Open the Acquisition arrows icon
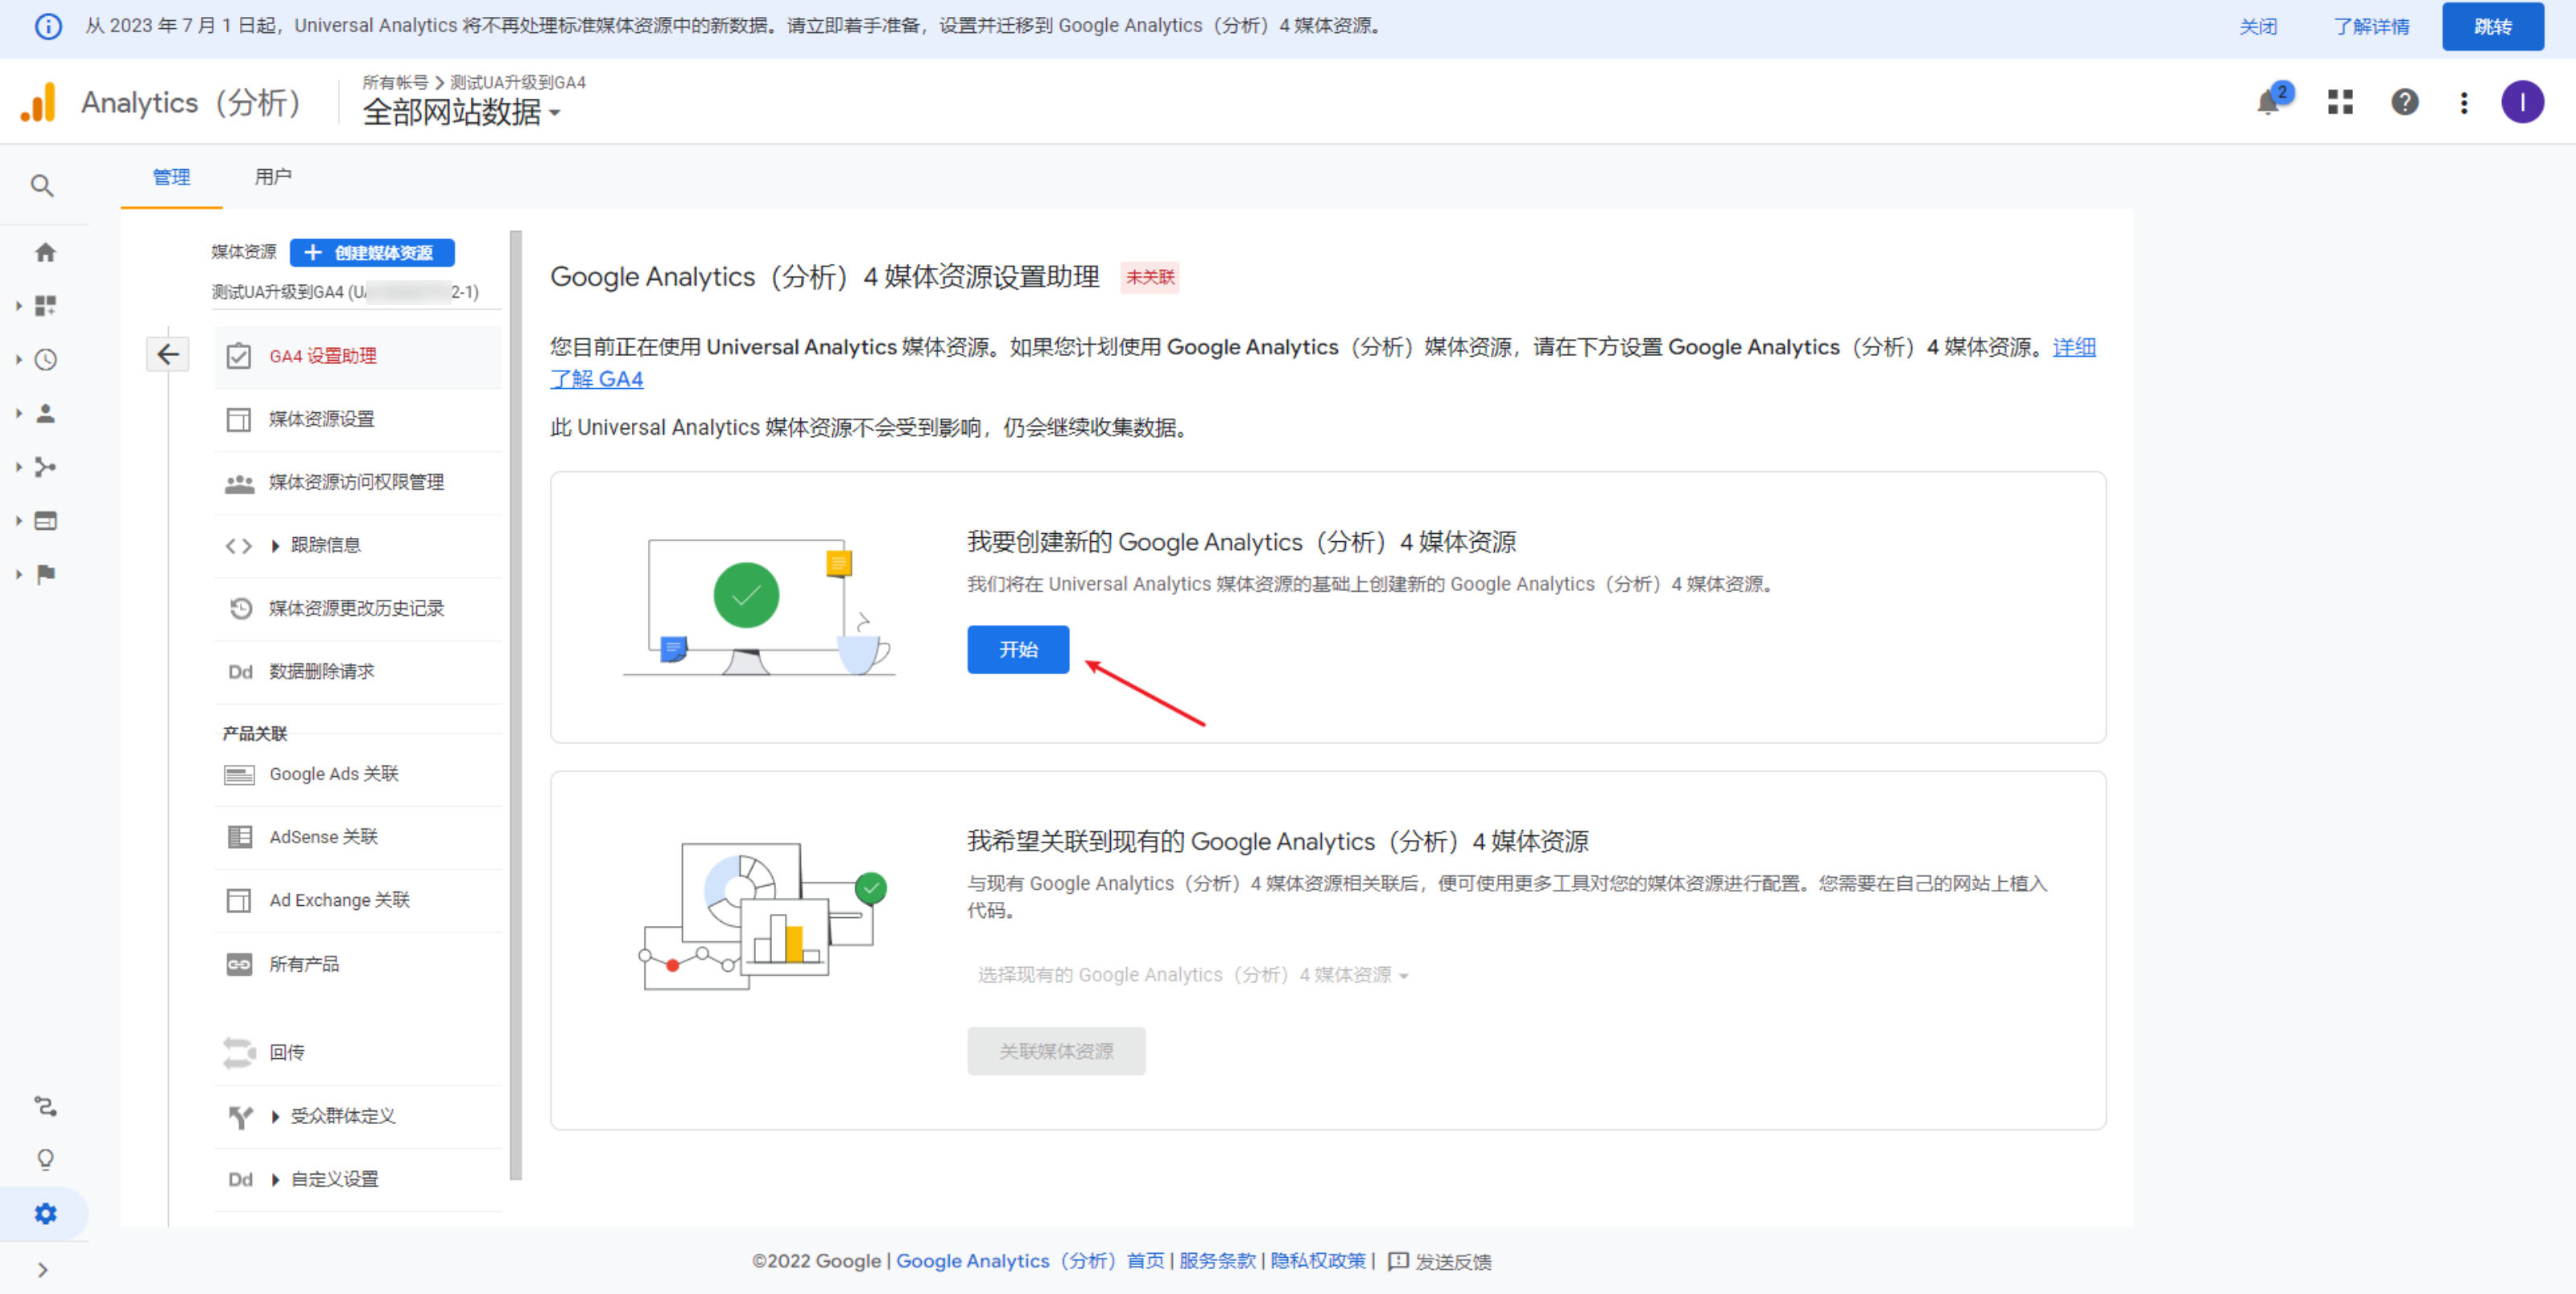 click(45, 467)
